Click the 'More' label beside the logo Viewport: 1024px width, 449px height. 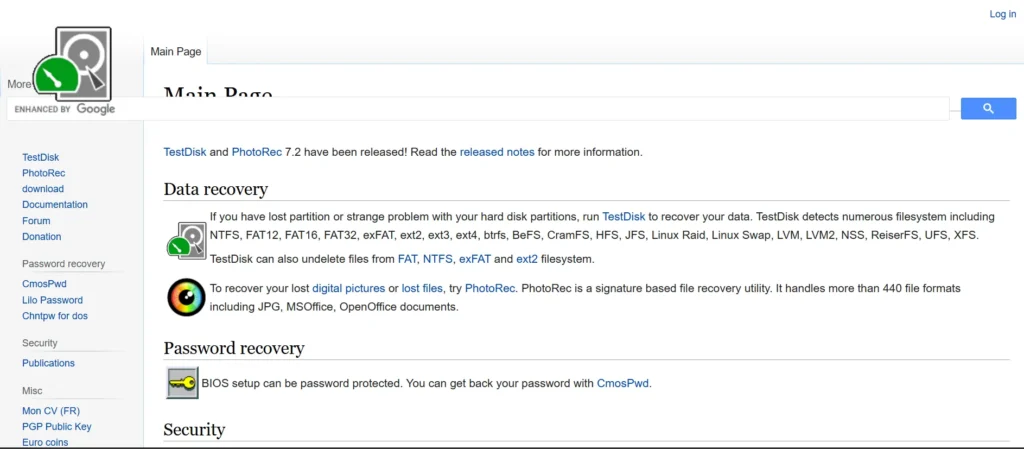tap(19, 84)
